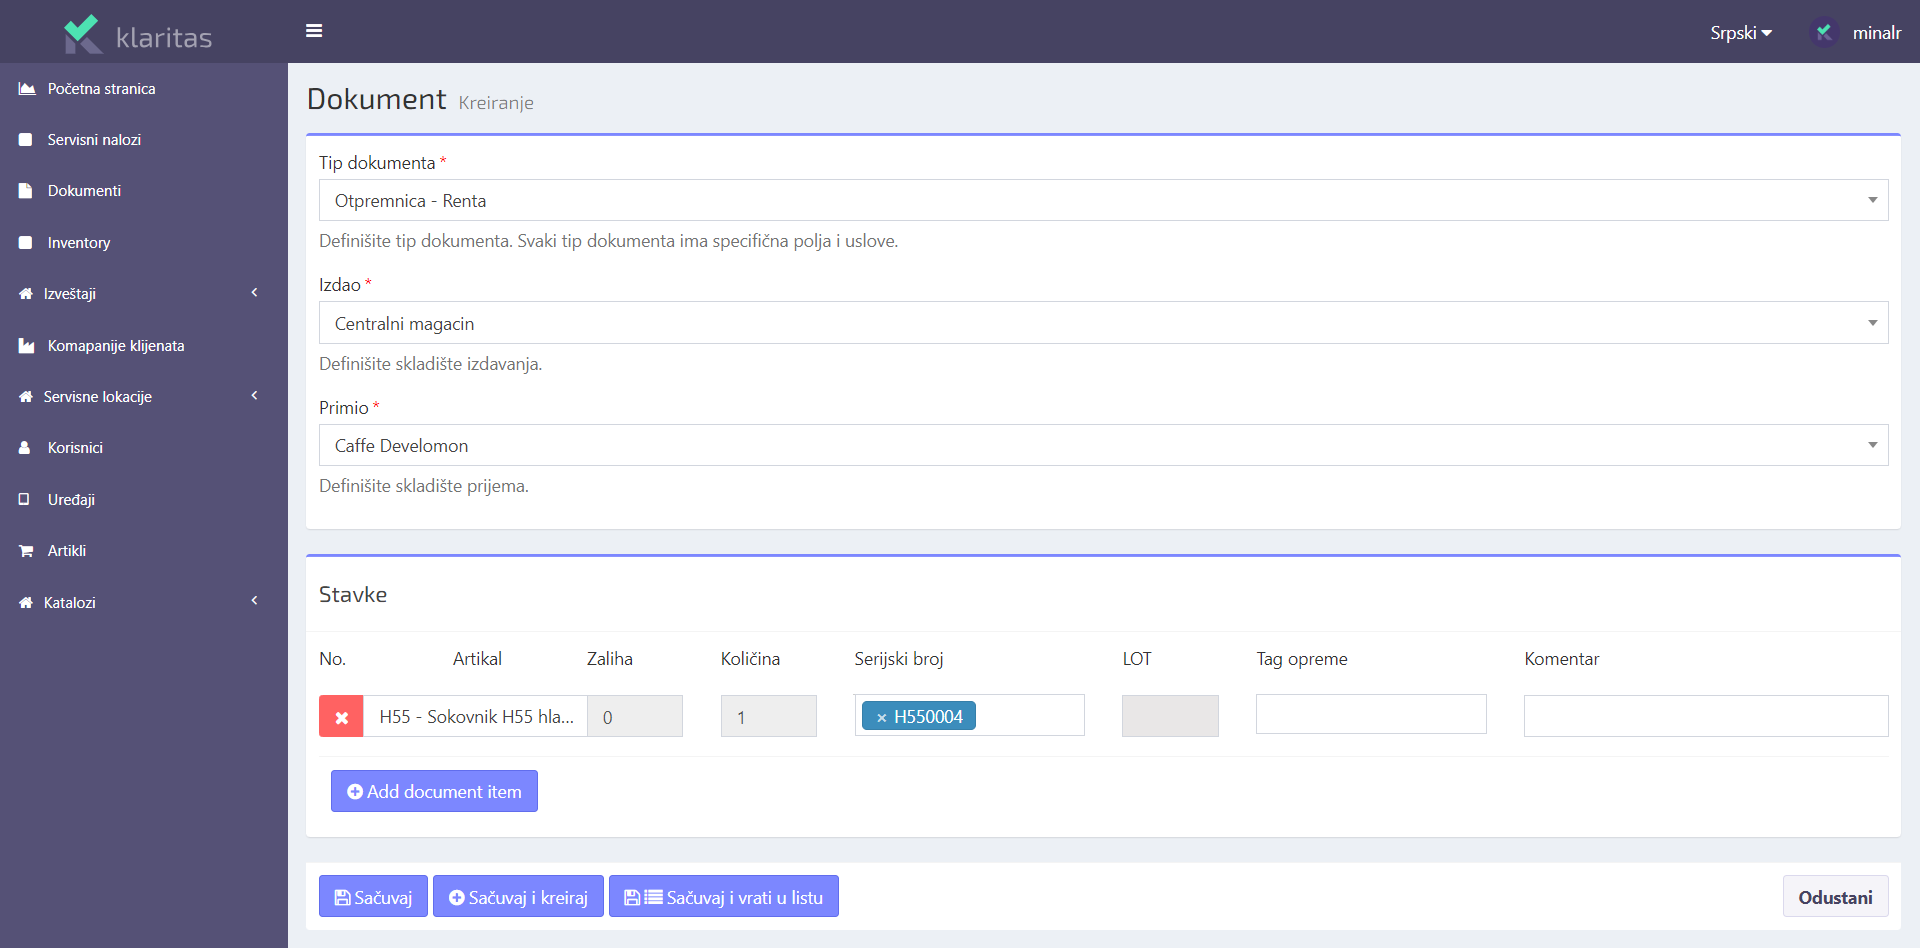Click the Artikli shopping cart icon
Screen dimensions: 1920x948
pos(26,551)
